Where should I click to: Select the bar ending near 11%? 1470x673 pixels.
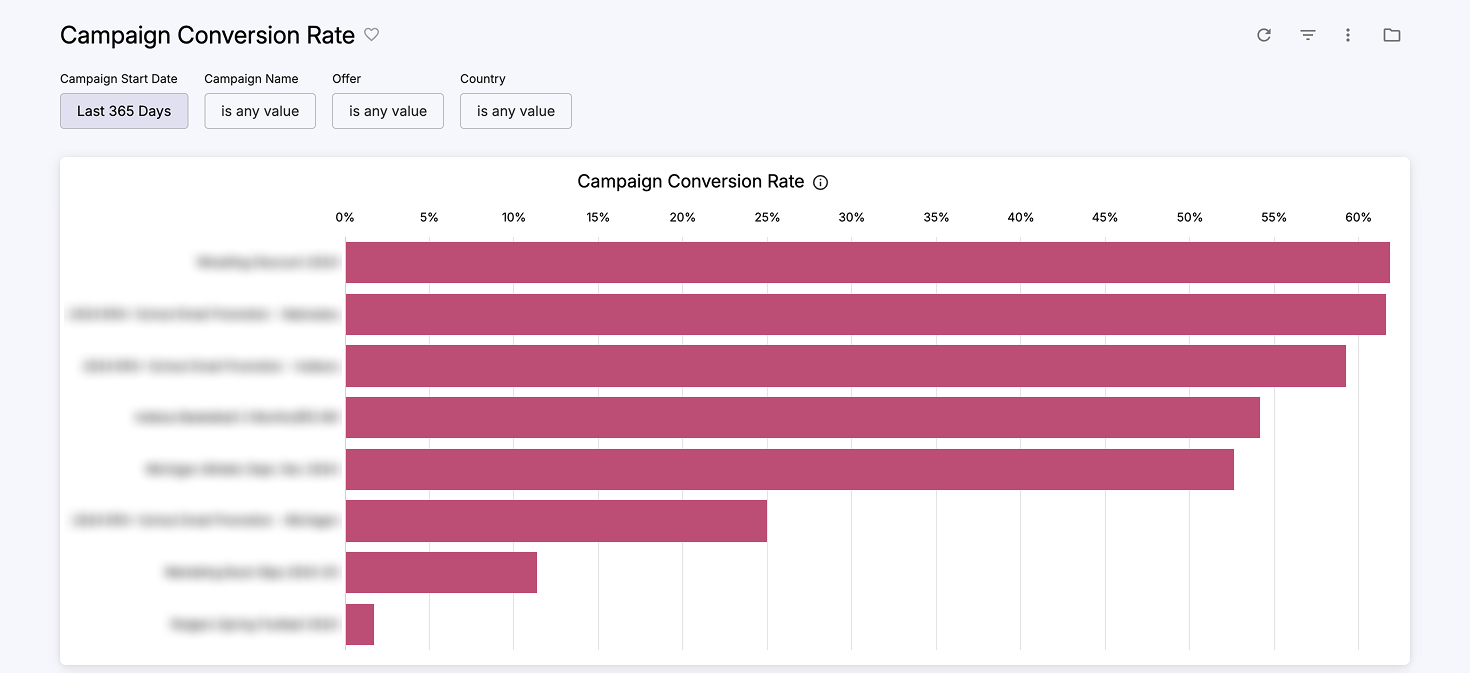pyautogui.click(x=441, y=572)
